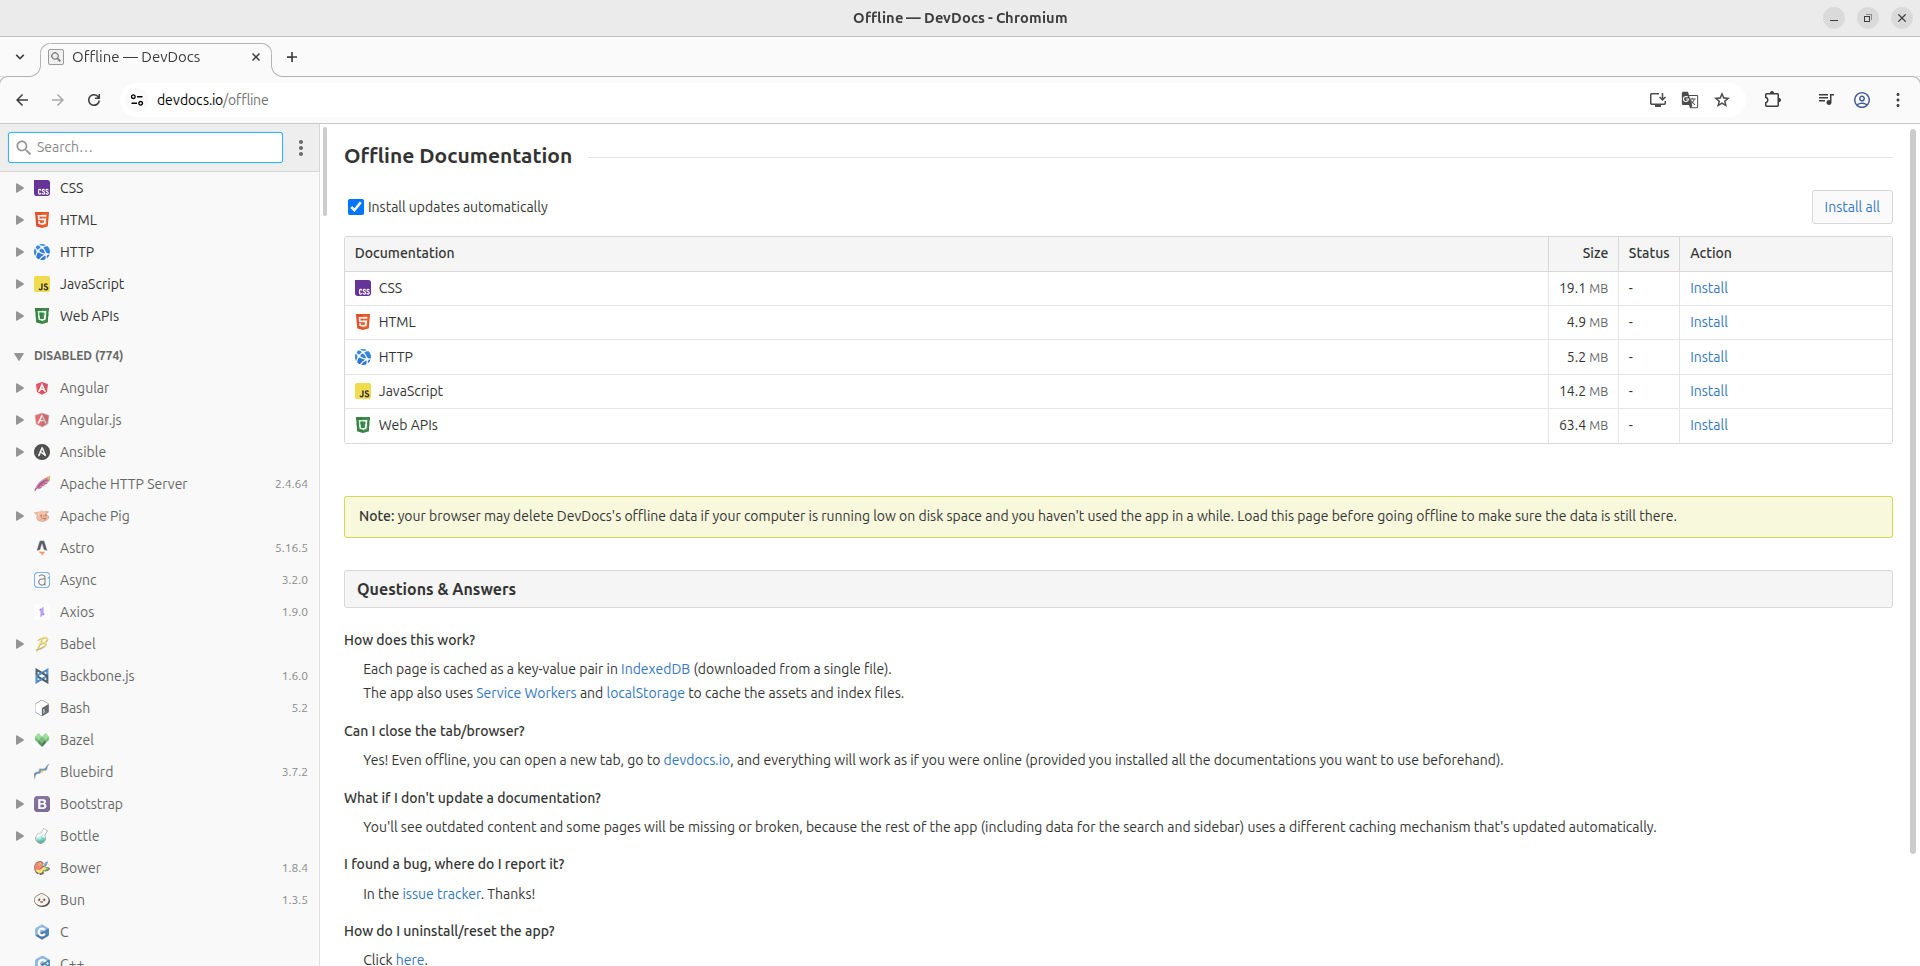Click the DevDocs sidebar menu kebab icon
This screenshot has width=1920, height=966.
(301, 148)
